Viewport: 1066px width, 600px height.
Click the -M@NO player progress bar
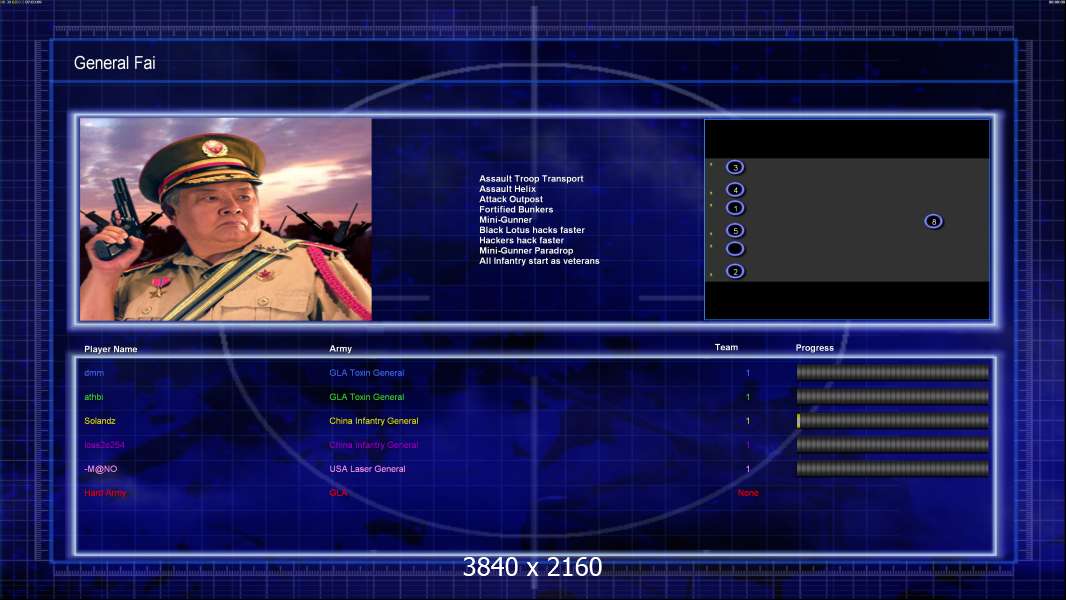(x=893, y=469)
